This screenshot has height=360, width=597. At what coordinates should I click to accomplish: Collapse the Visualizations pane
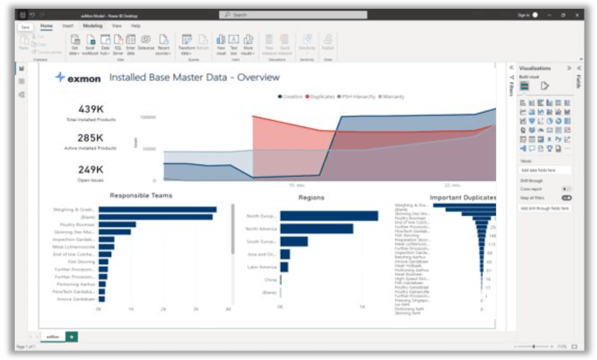pos(569,68)
